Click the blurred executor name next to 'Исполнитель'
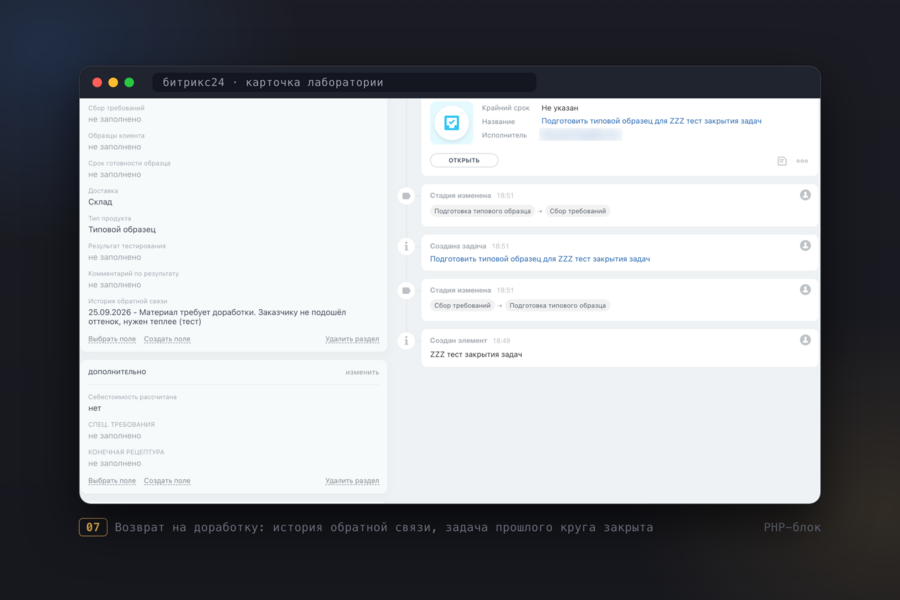The width and height of the screenshot is (900, 600). pyautogui.click(x=580, y=135)
